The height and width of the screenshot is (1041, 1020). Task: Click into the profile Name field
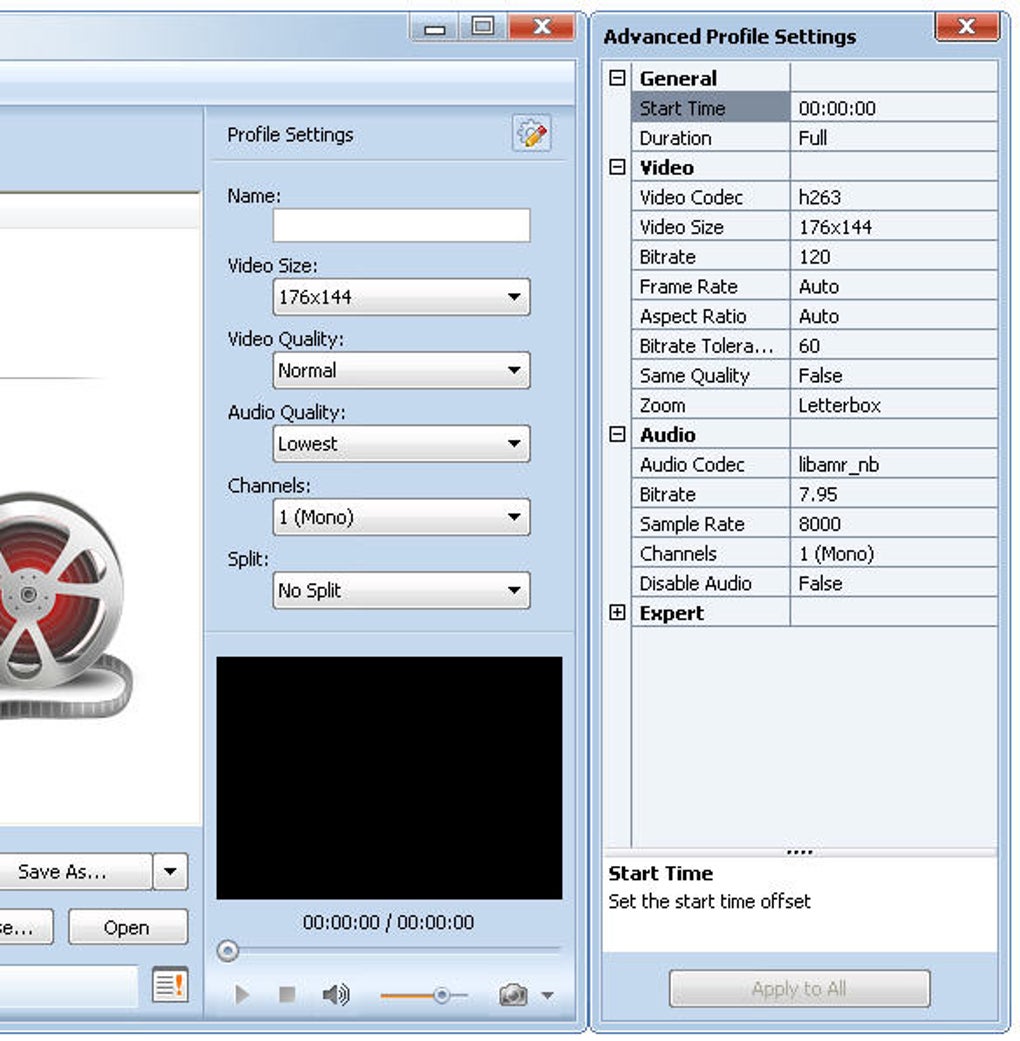[401, 225]
